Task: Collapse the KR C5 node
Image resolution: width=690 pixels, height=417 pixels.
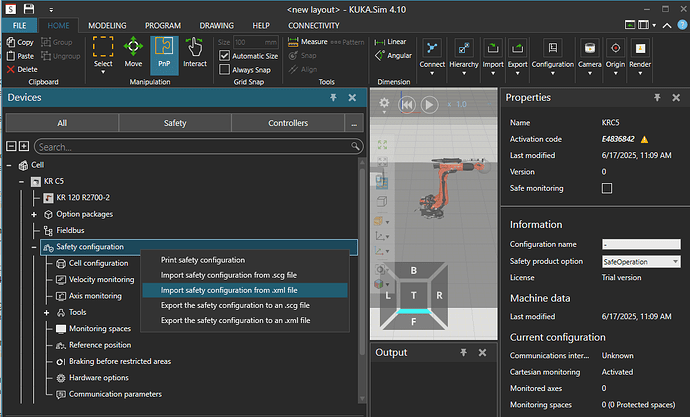Action: 21,181
